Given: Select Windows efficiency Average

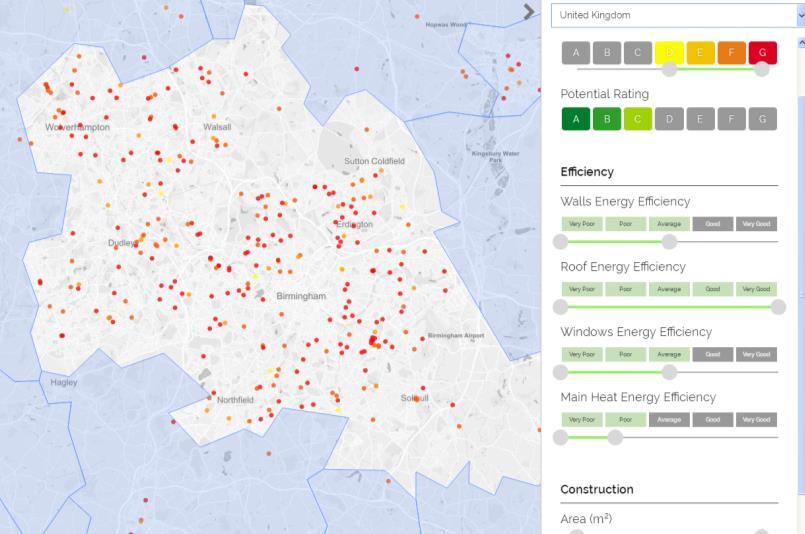Looking at the screenshot, I should coord(669,354).
